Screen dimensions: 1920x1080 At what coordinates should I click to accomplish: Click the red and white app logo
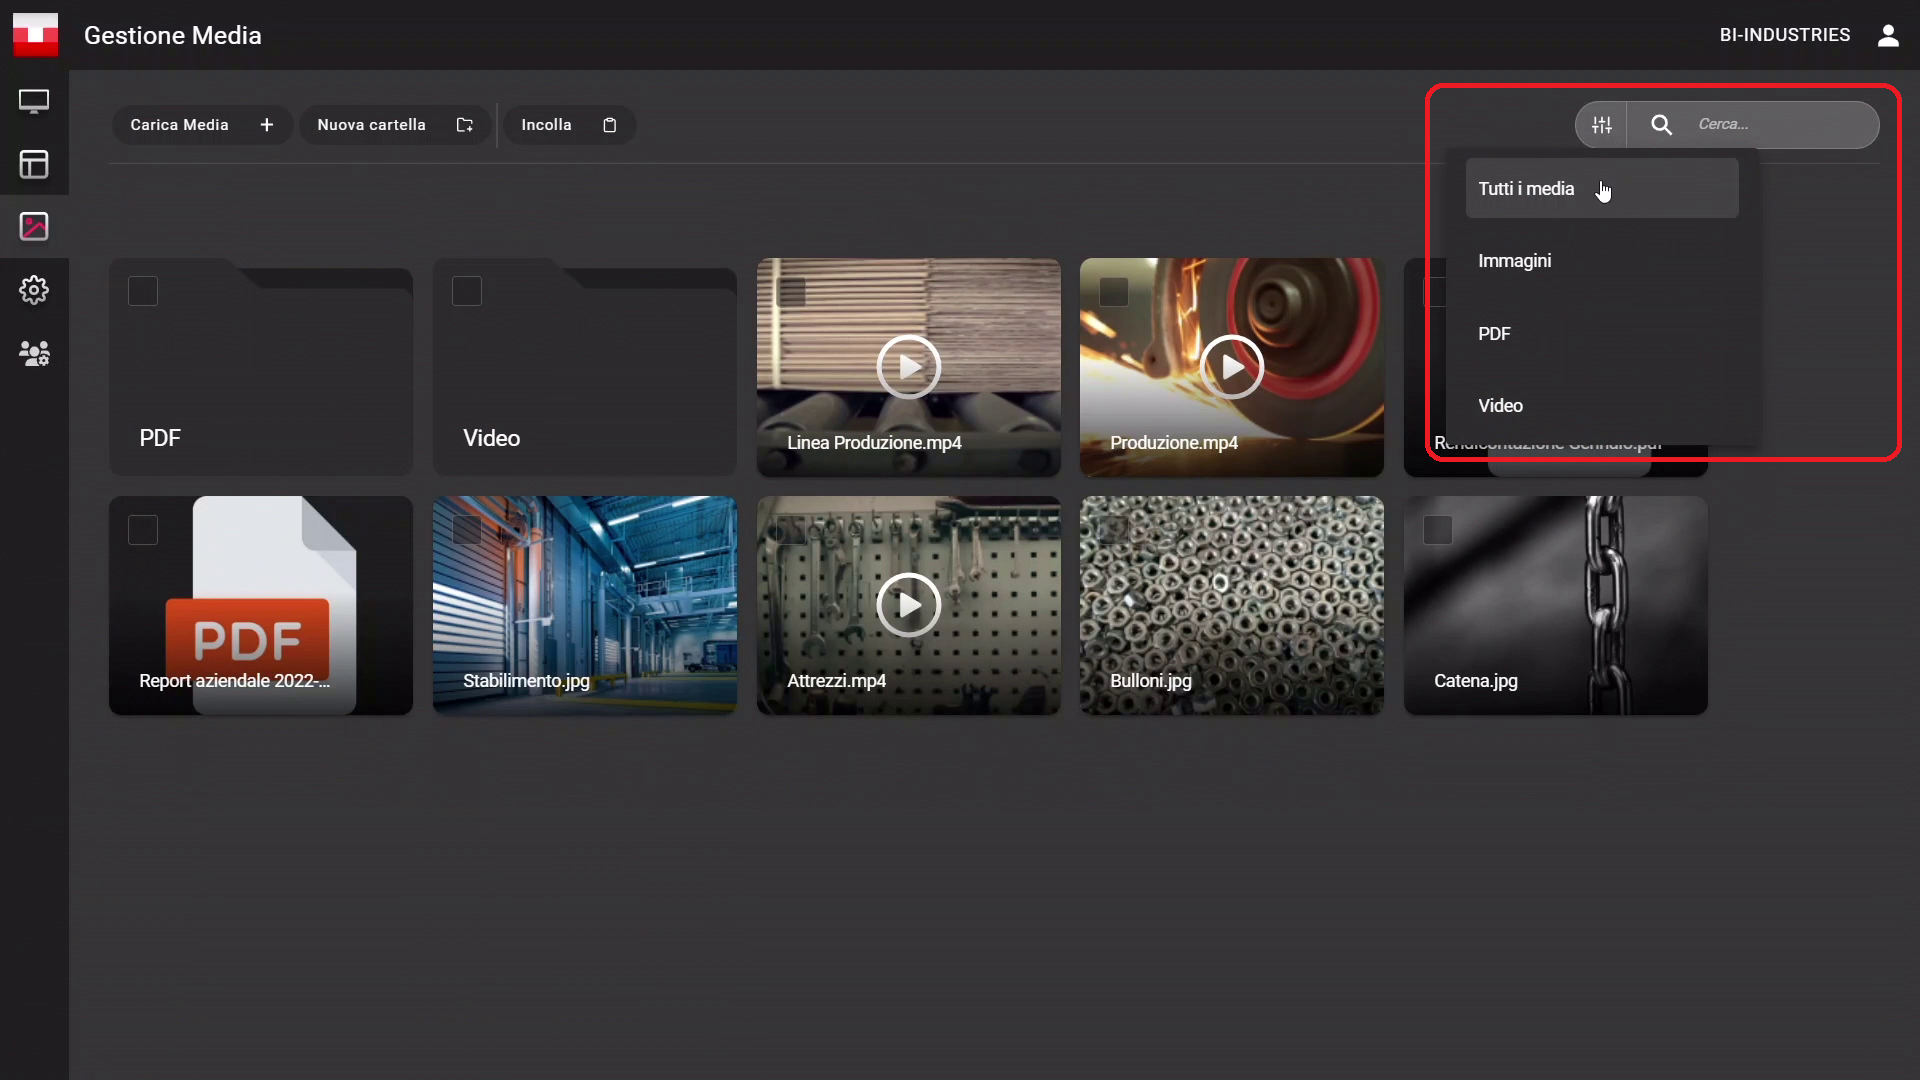click(35, 35)
